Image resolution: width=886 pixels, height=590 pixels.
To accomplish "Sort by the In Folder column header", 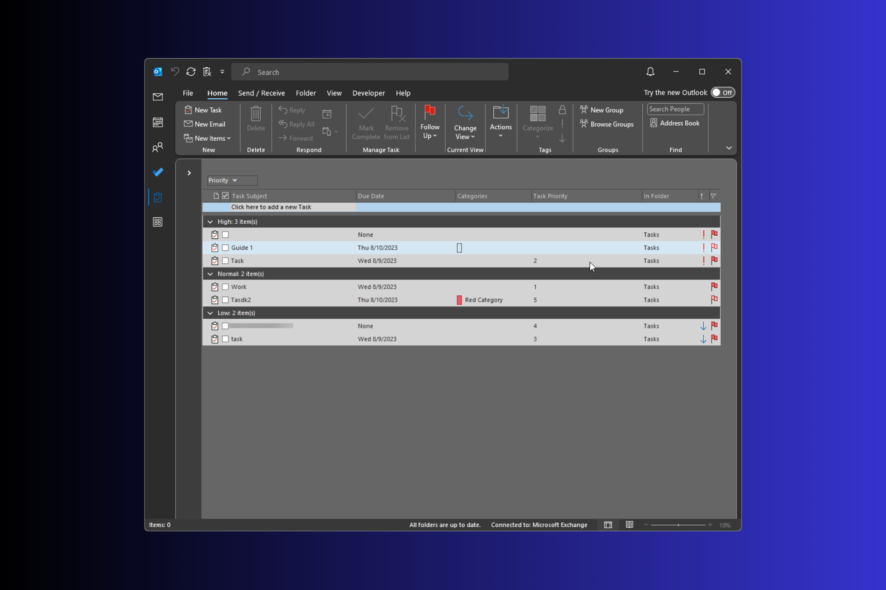I will (x=669, y=196).
